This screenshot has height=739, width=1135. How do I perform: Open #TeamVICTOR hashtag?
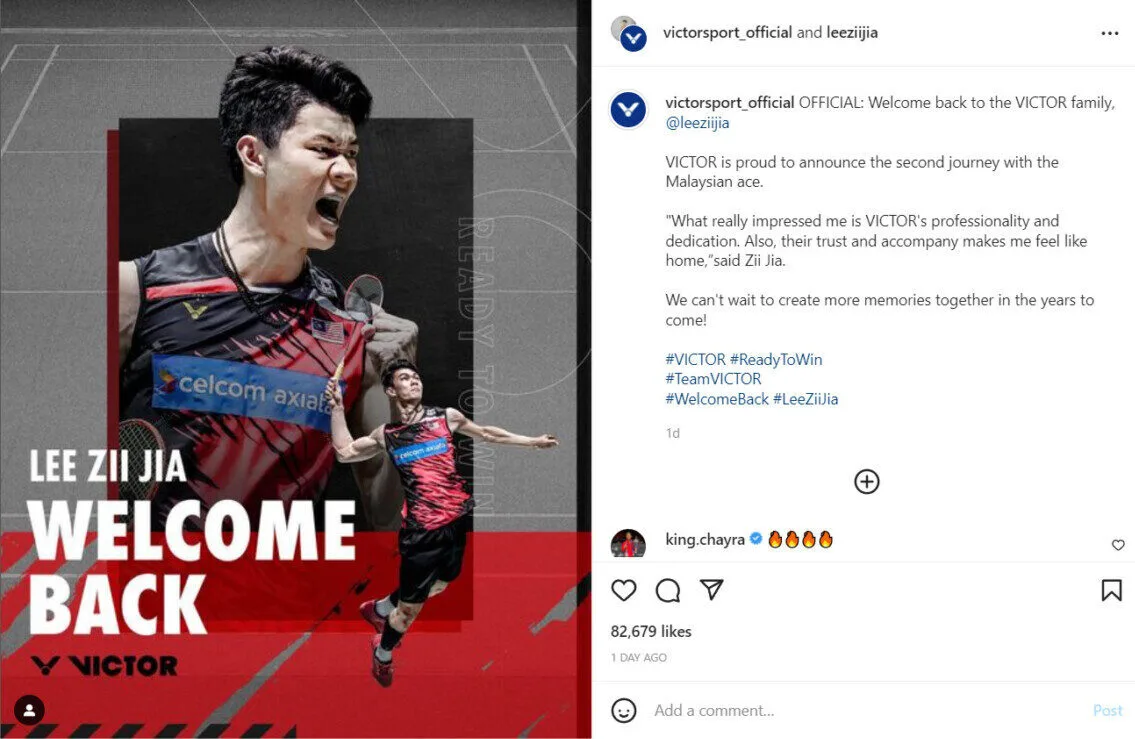point(713,379)
